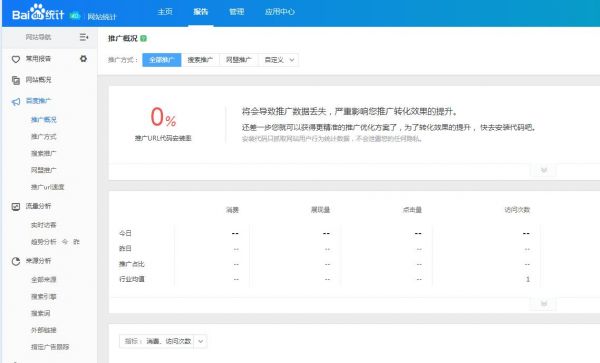
Task: Open 搜索词 in the sidebar
Action: [41, 313]
